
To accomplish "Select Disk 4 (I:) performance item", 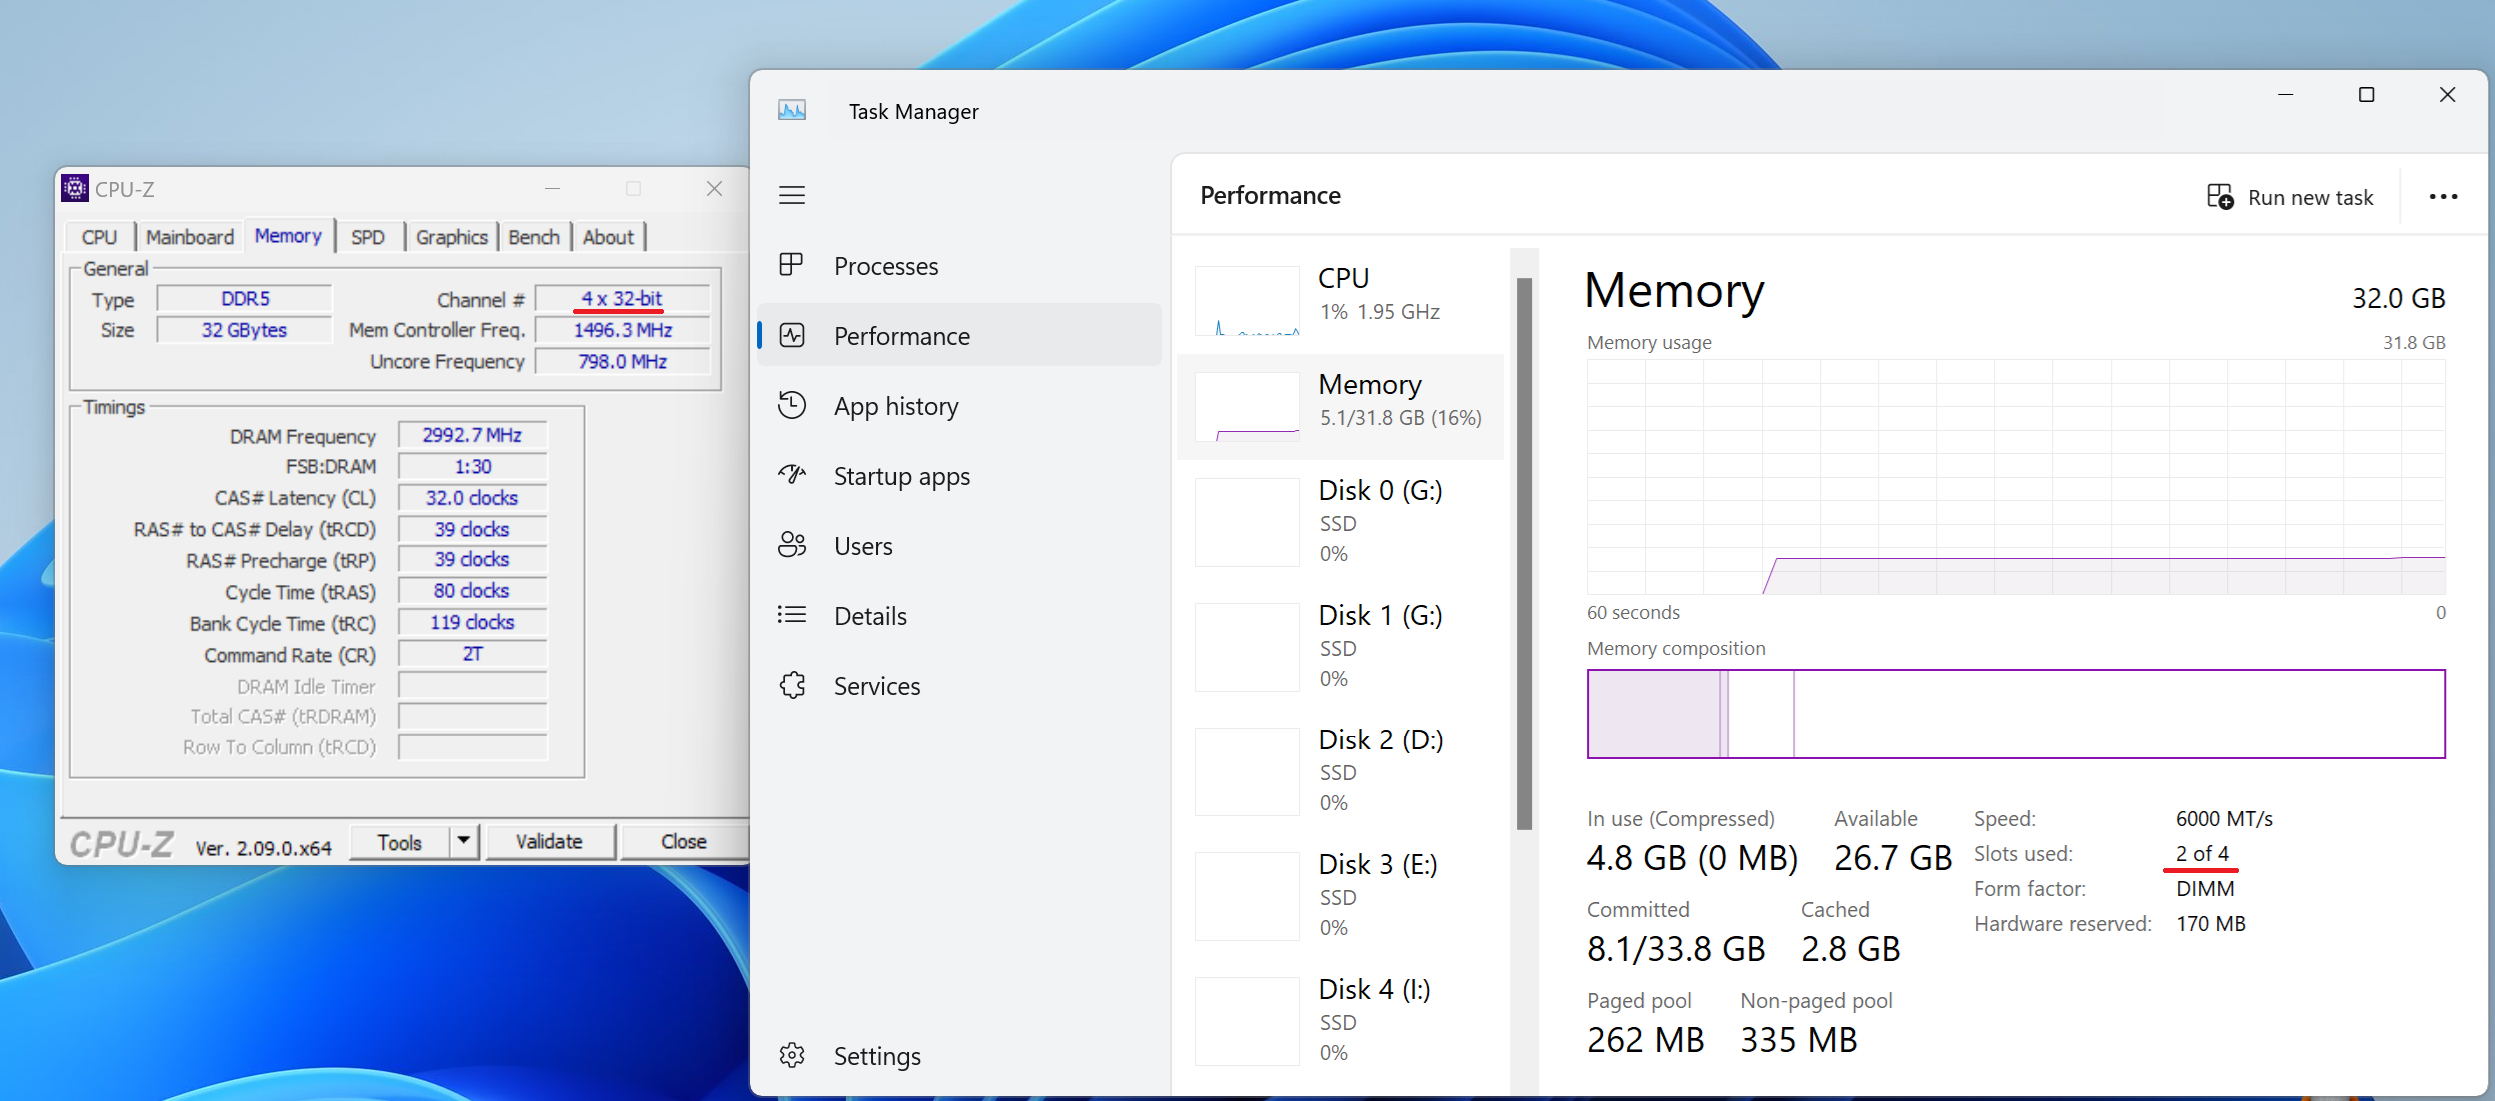I will pyautogui.click(x=1341, y=1020).
